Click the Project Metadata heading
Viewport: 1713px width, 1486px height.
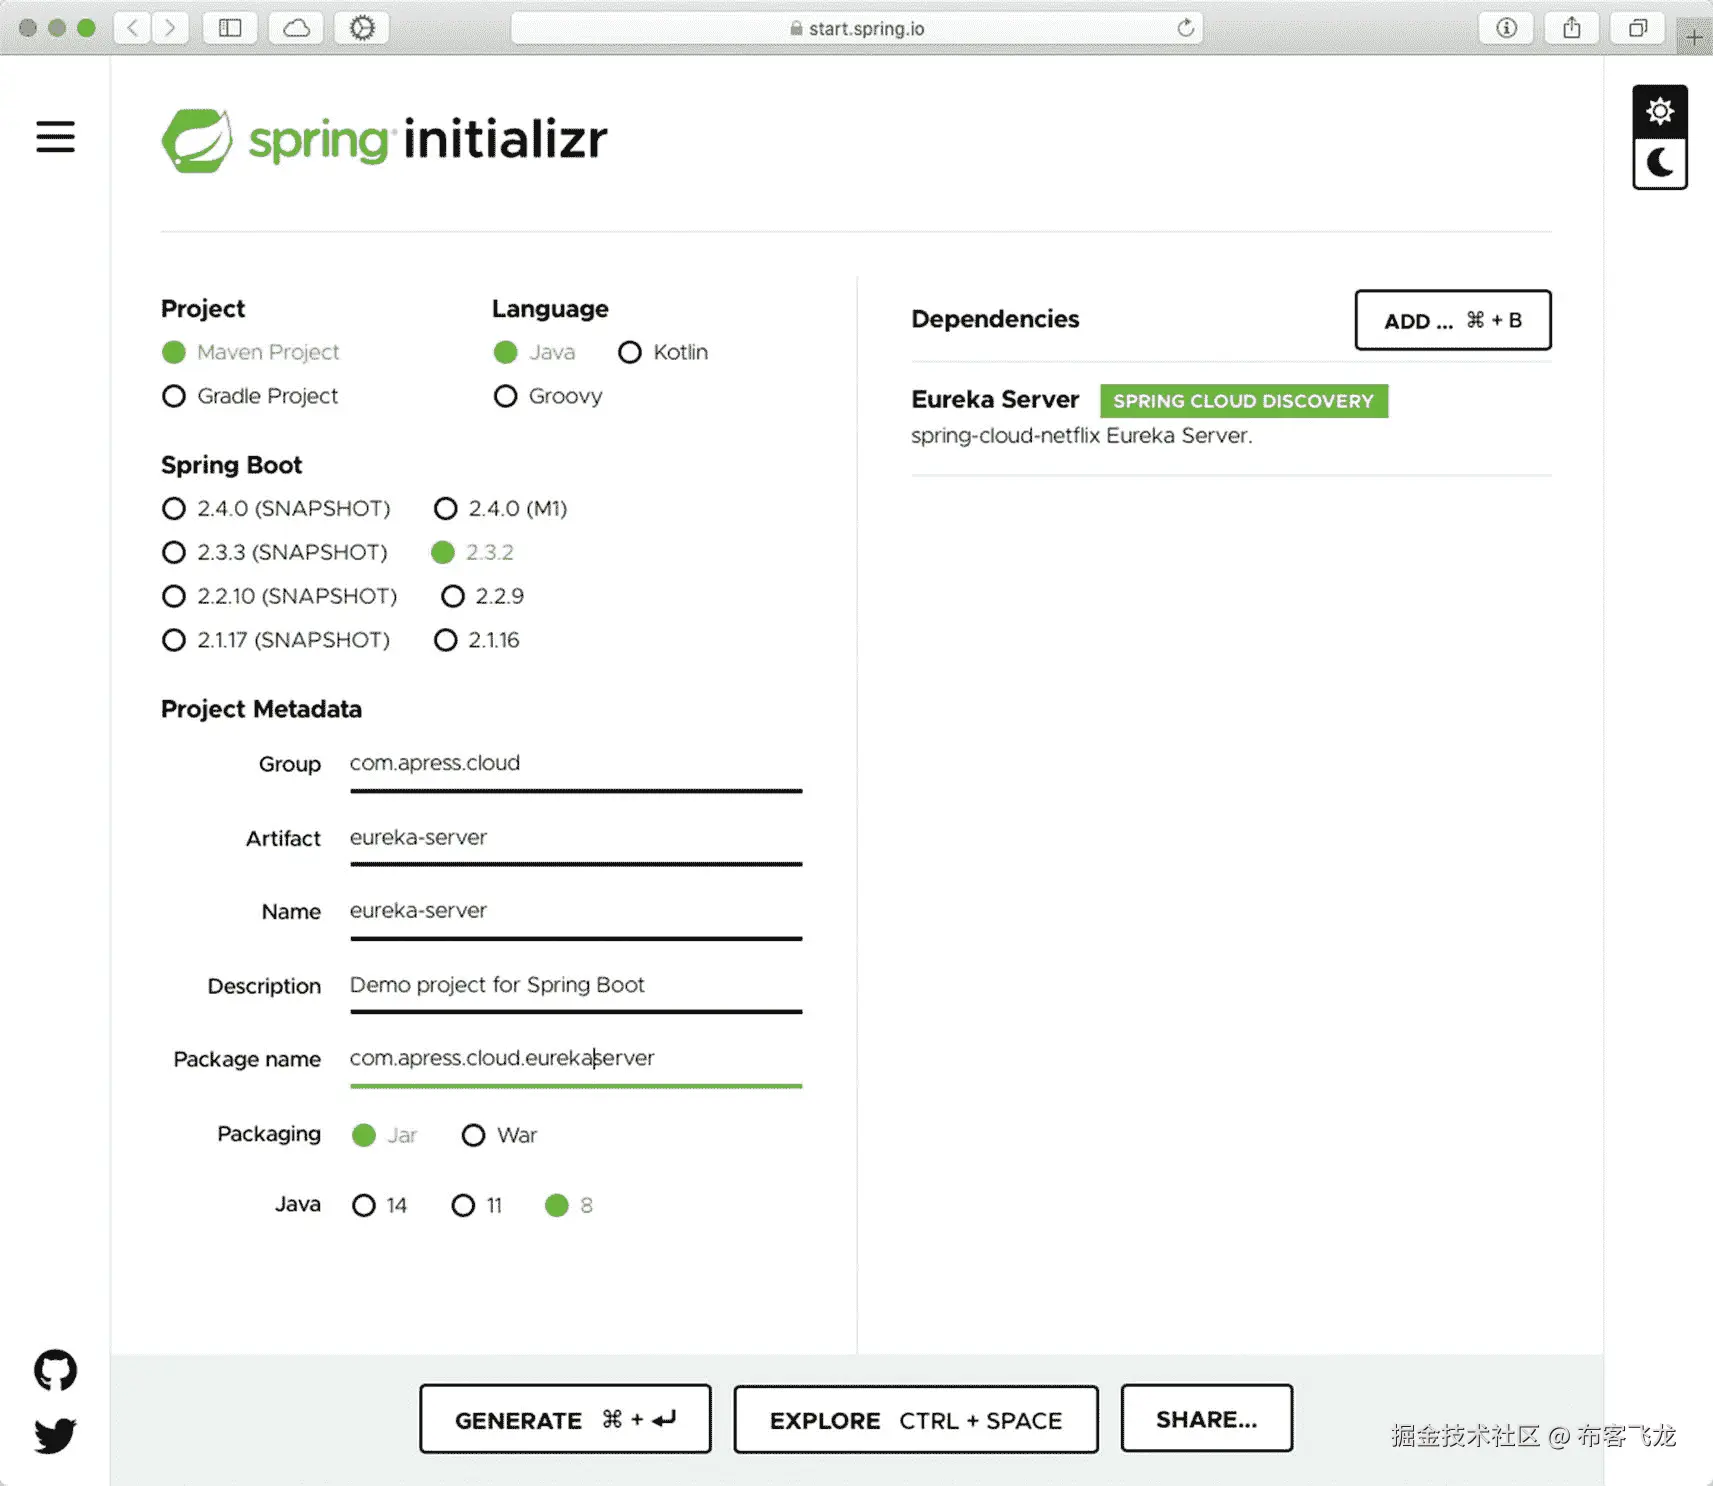click(261, 709)
